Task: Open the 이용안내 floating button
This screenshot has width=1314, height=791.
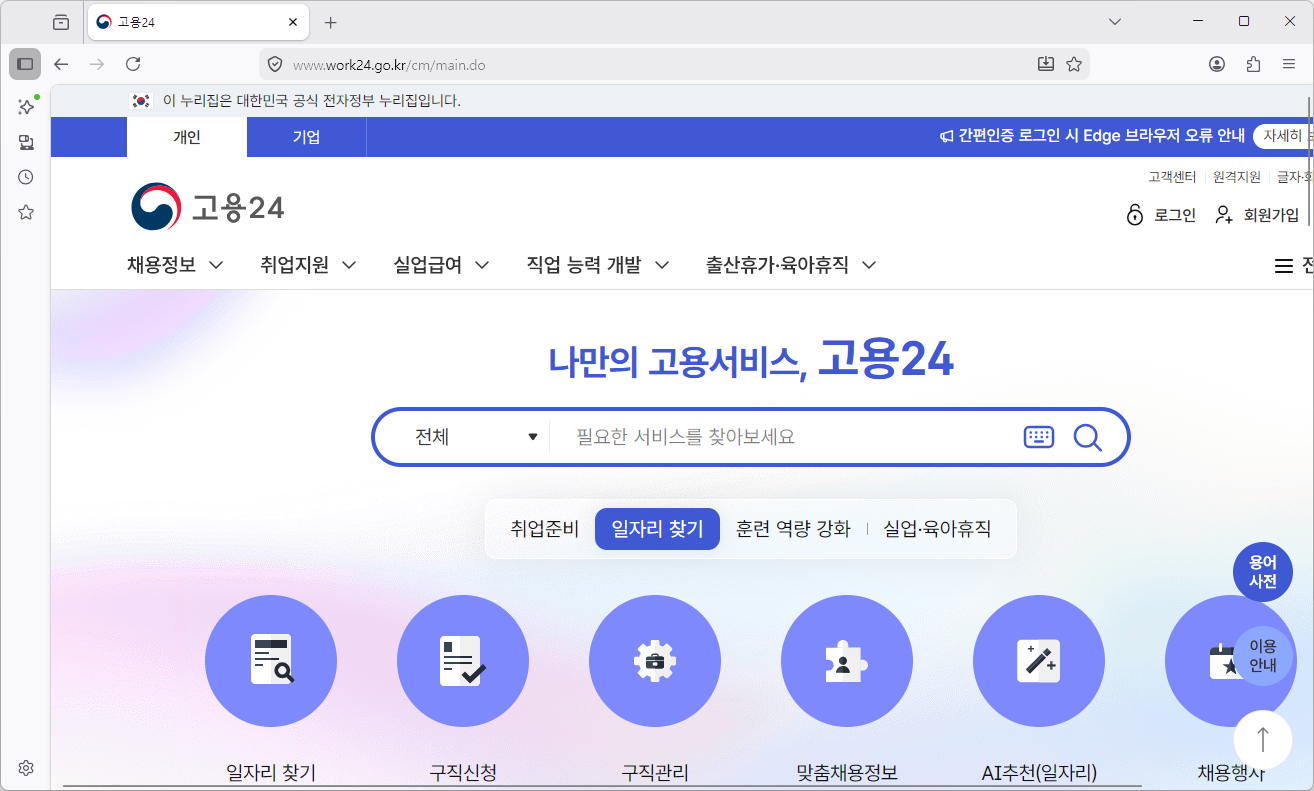Action: point(1263,655)
